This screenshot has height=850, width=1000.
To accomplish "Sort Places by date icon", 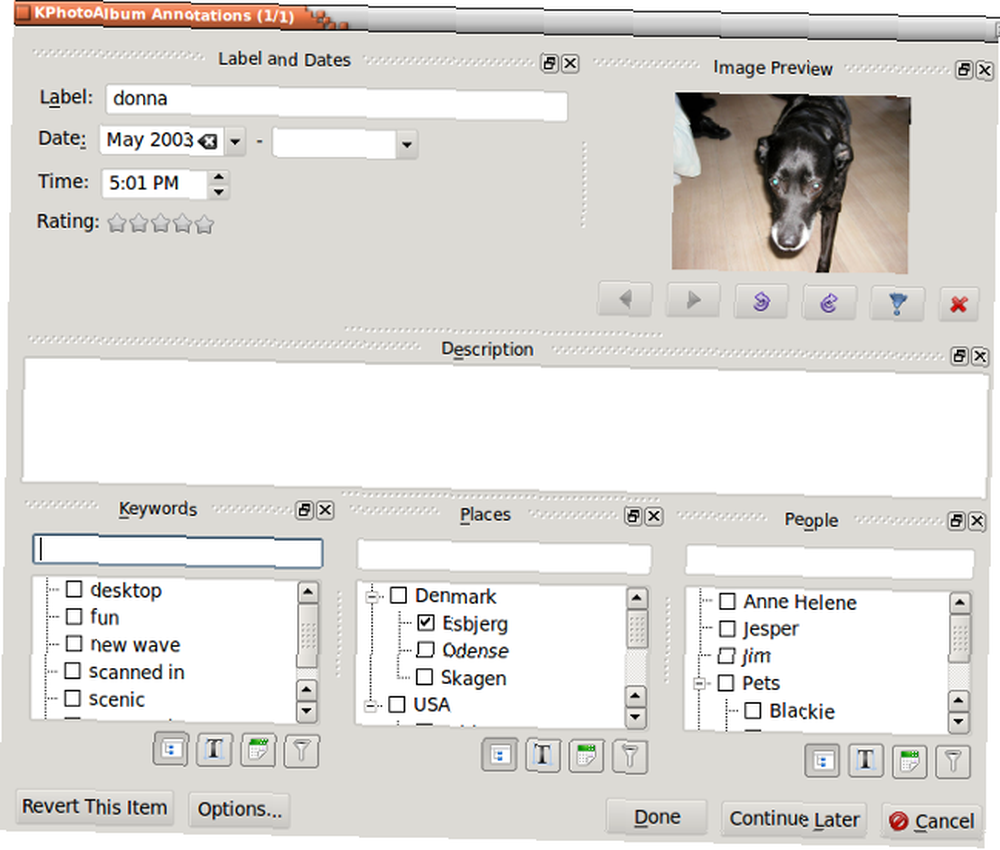I will tap(586, 757).
